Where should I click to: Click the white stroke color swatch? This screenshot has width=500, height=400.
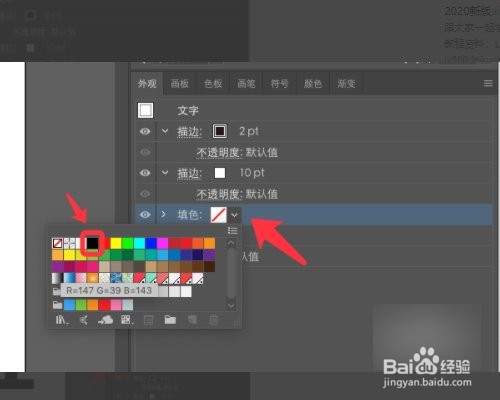[x=220, y=173]
